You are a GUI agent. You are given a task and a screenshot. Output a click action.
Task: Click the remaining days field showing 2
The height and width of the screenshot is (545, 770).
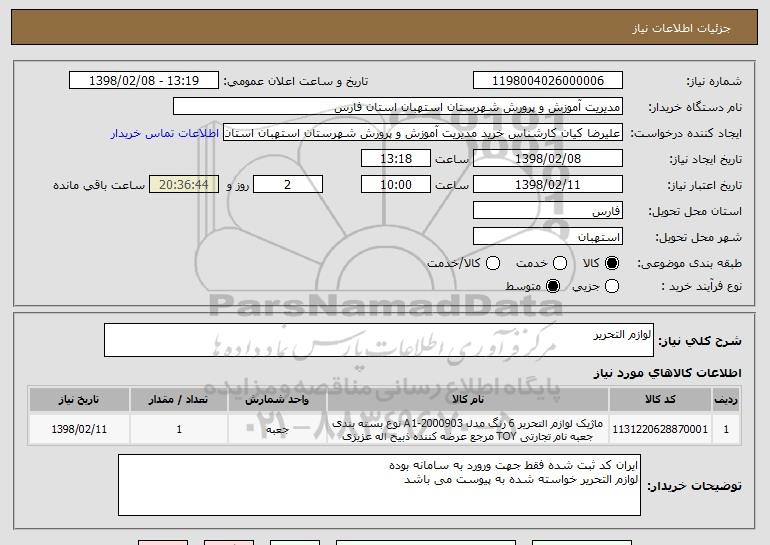(x=288, y=185)
